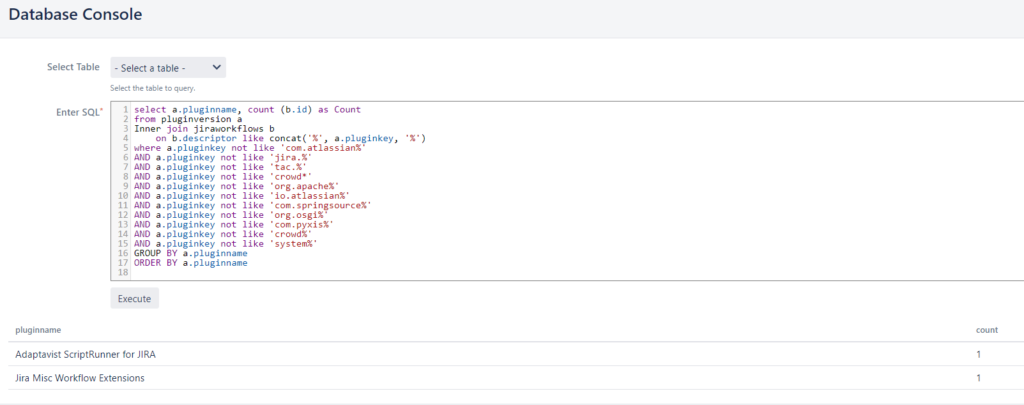Place cursor on empty line 18 in SQL editor

click(300, 273)
